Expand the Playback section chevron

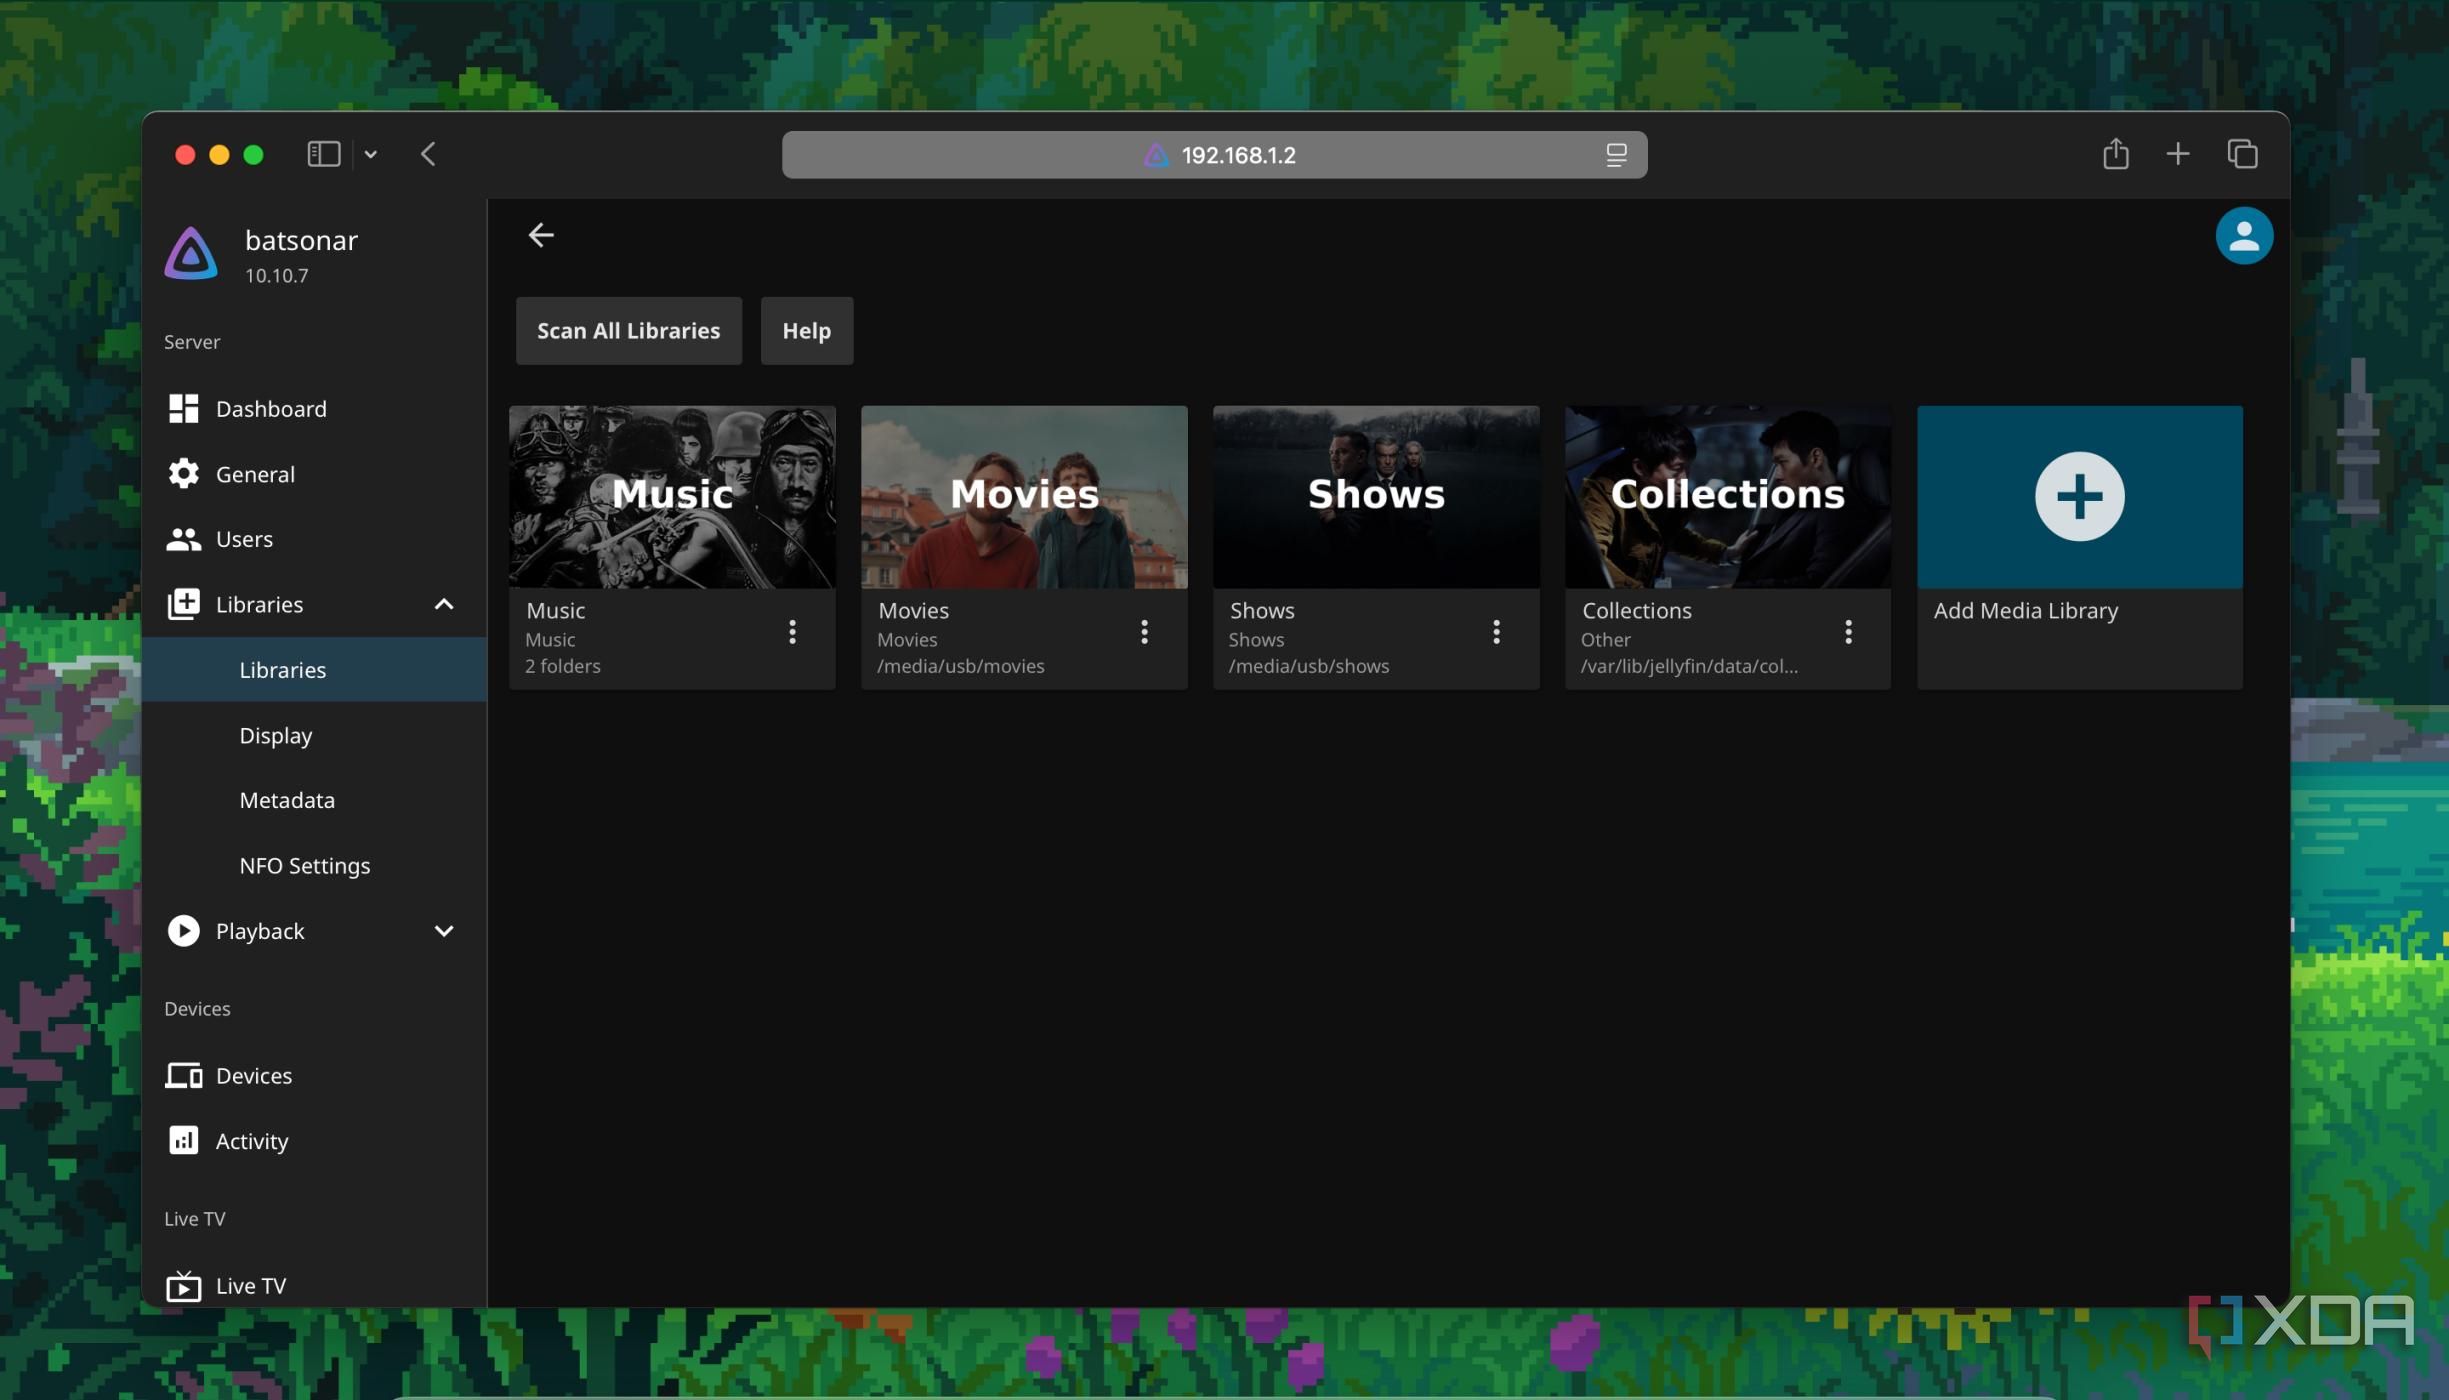444,931
